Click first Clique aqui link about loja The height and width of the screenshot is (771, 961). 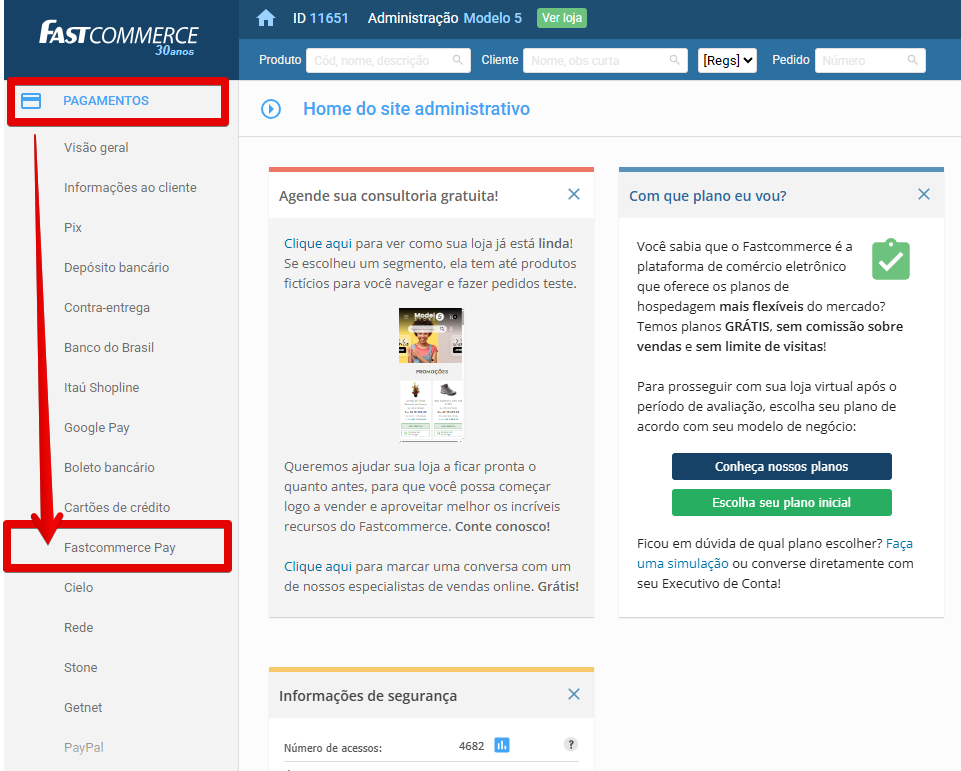[x=318, y=243]
